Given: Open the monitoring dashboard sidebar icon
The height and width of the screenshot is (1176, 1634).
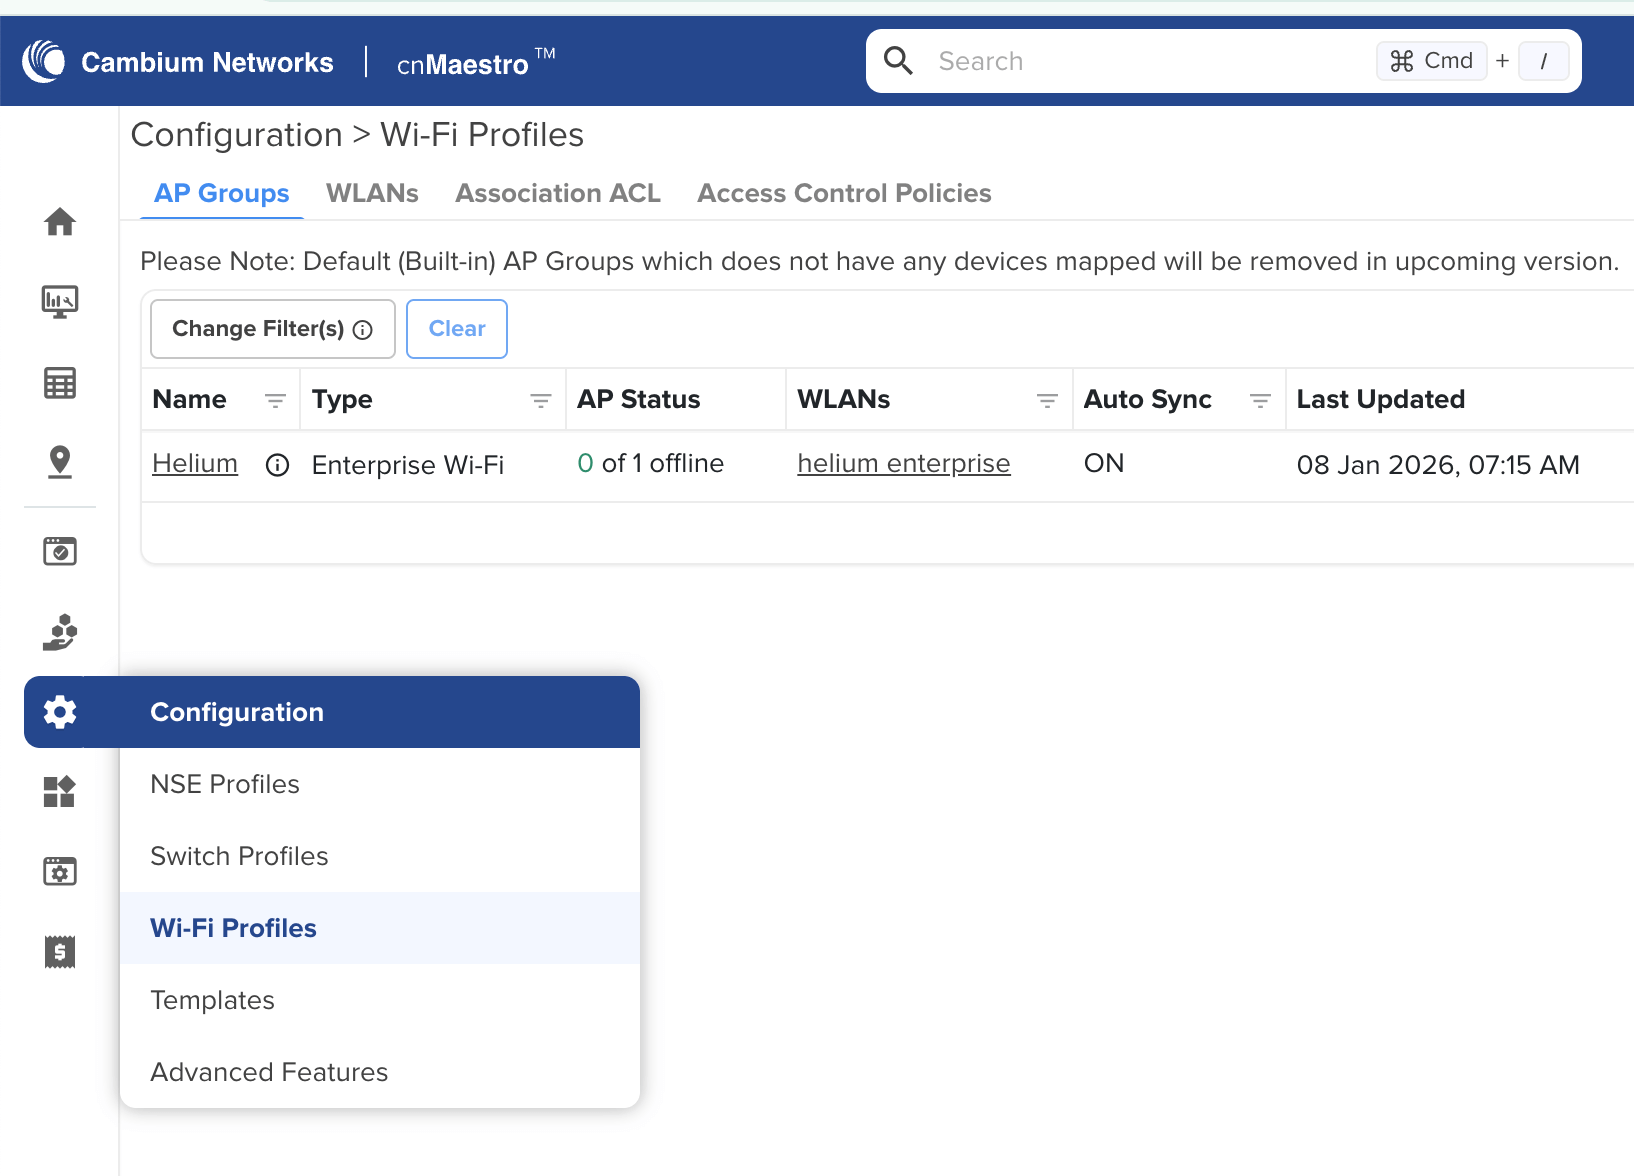Looking at the screenshot, I should pos(60,301).
